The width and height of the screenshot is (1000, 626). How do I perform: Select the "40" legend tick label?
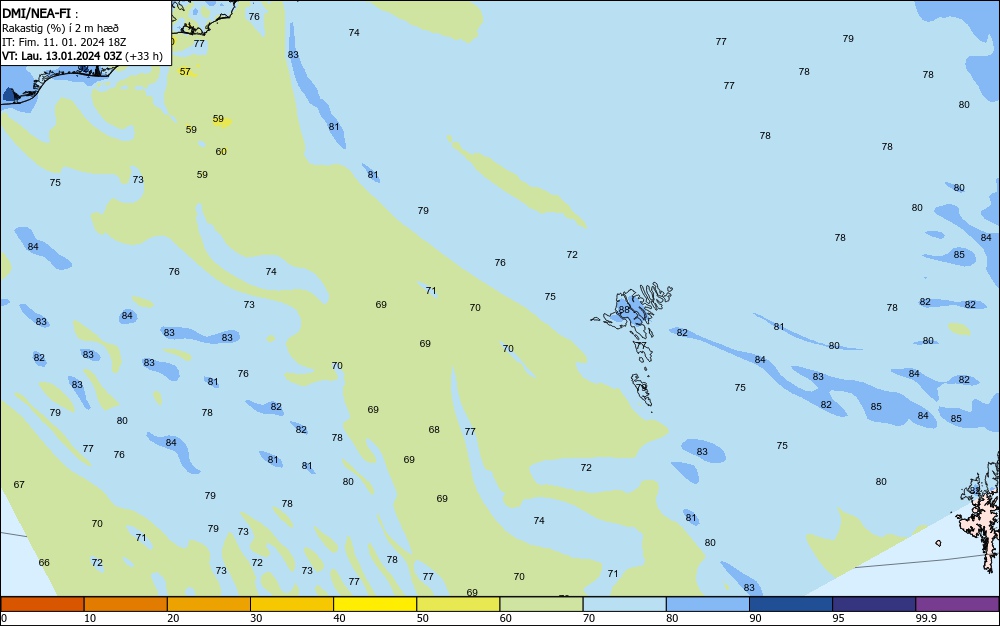click(339, 618)
